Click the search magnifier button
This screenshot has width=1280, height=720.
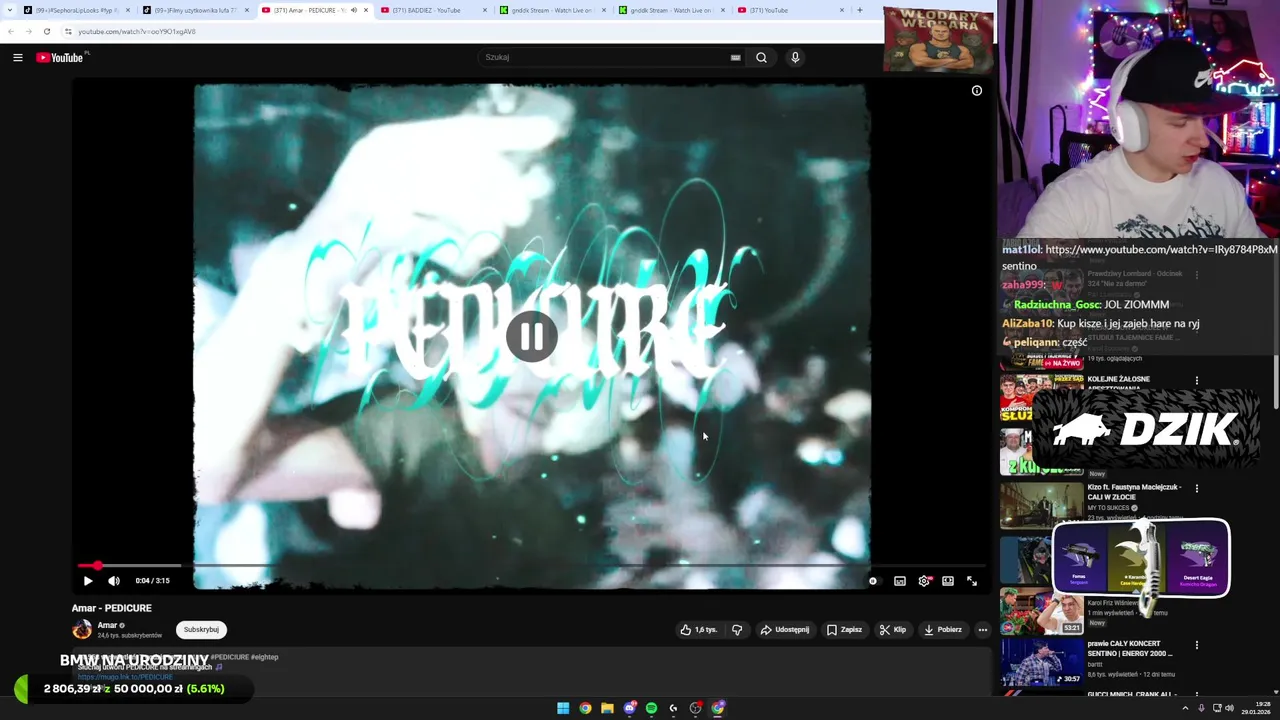761,57
